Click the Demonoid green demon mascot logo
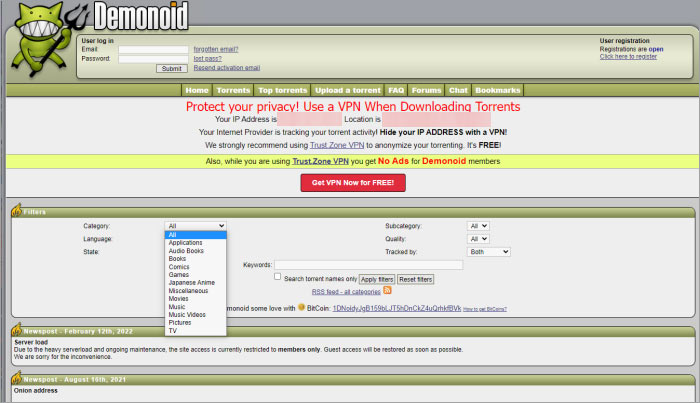The height and width of the screenshot is (403, 700). [42, 39]
